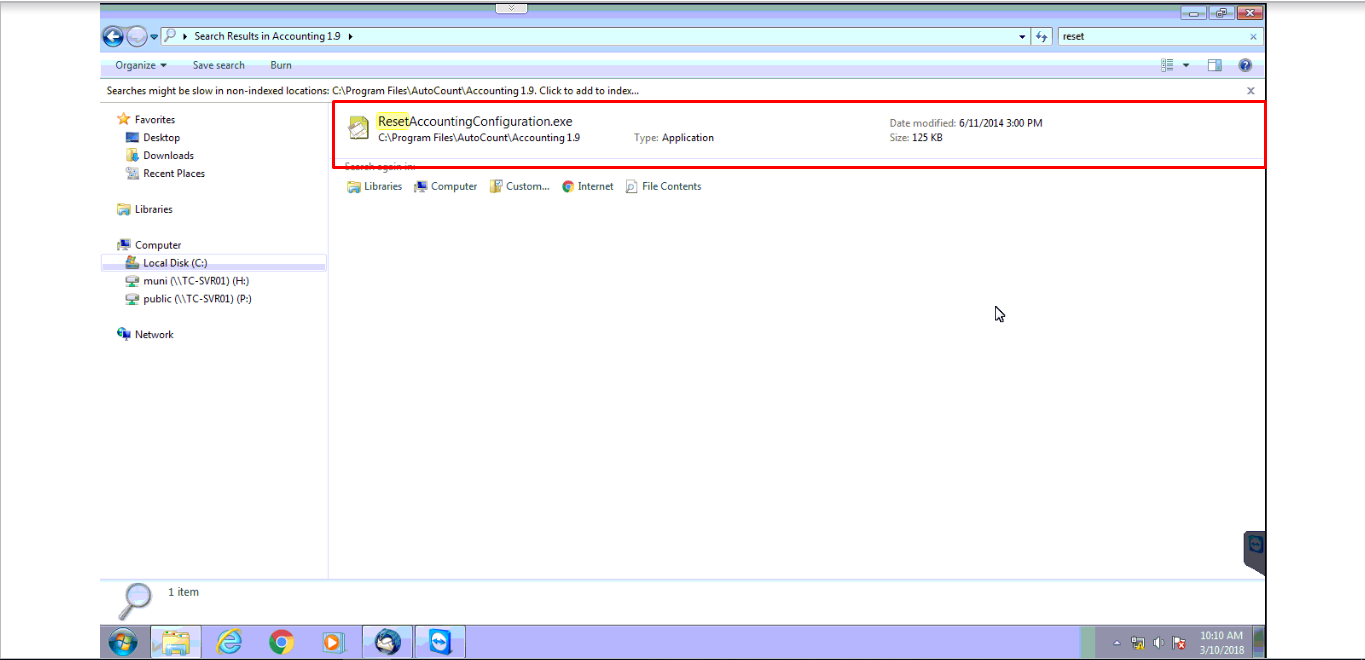Expand the remote session toolbar handle at top
The height and width of the screenshot is (660, 1365).
tap(511, 7)
